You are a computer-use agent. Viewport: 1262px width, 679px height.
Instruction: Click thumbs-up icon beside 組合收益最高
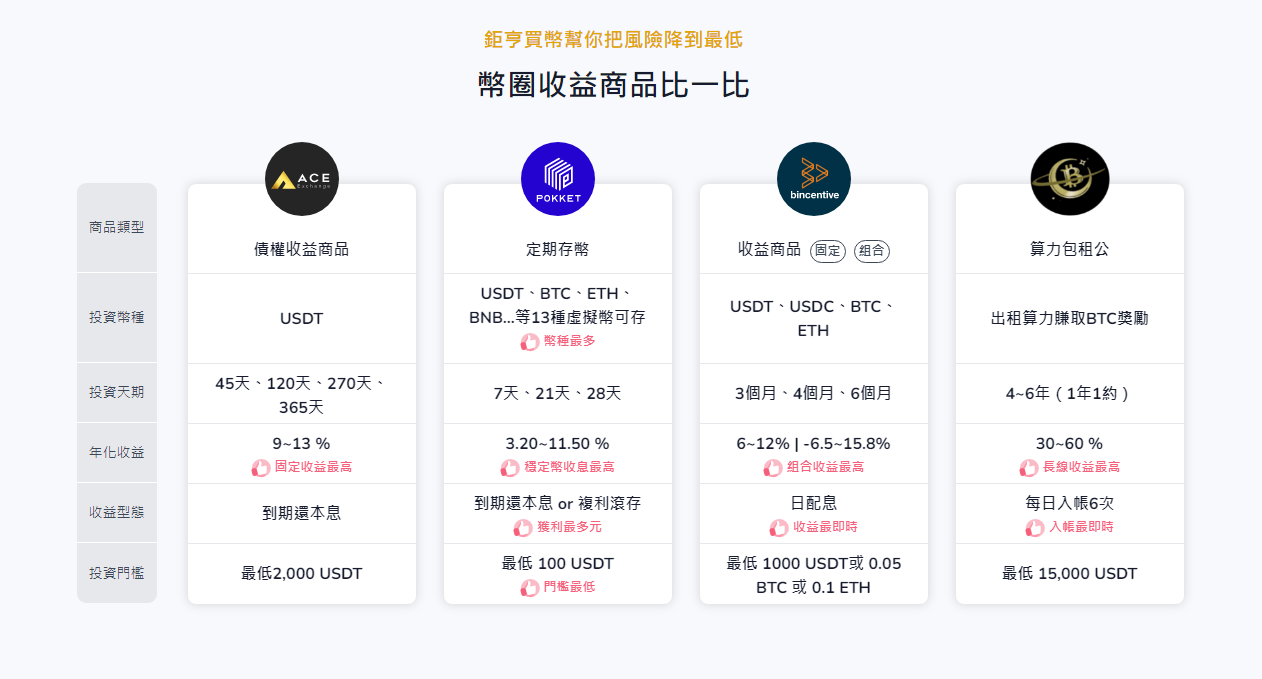click(772, 467)
